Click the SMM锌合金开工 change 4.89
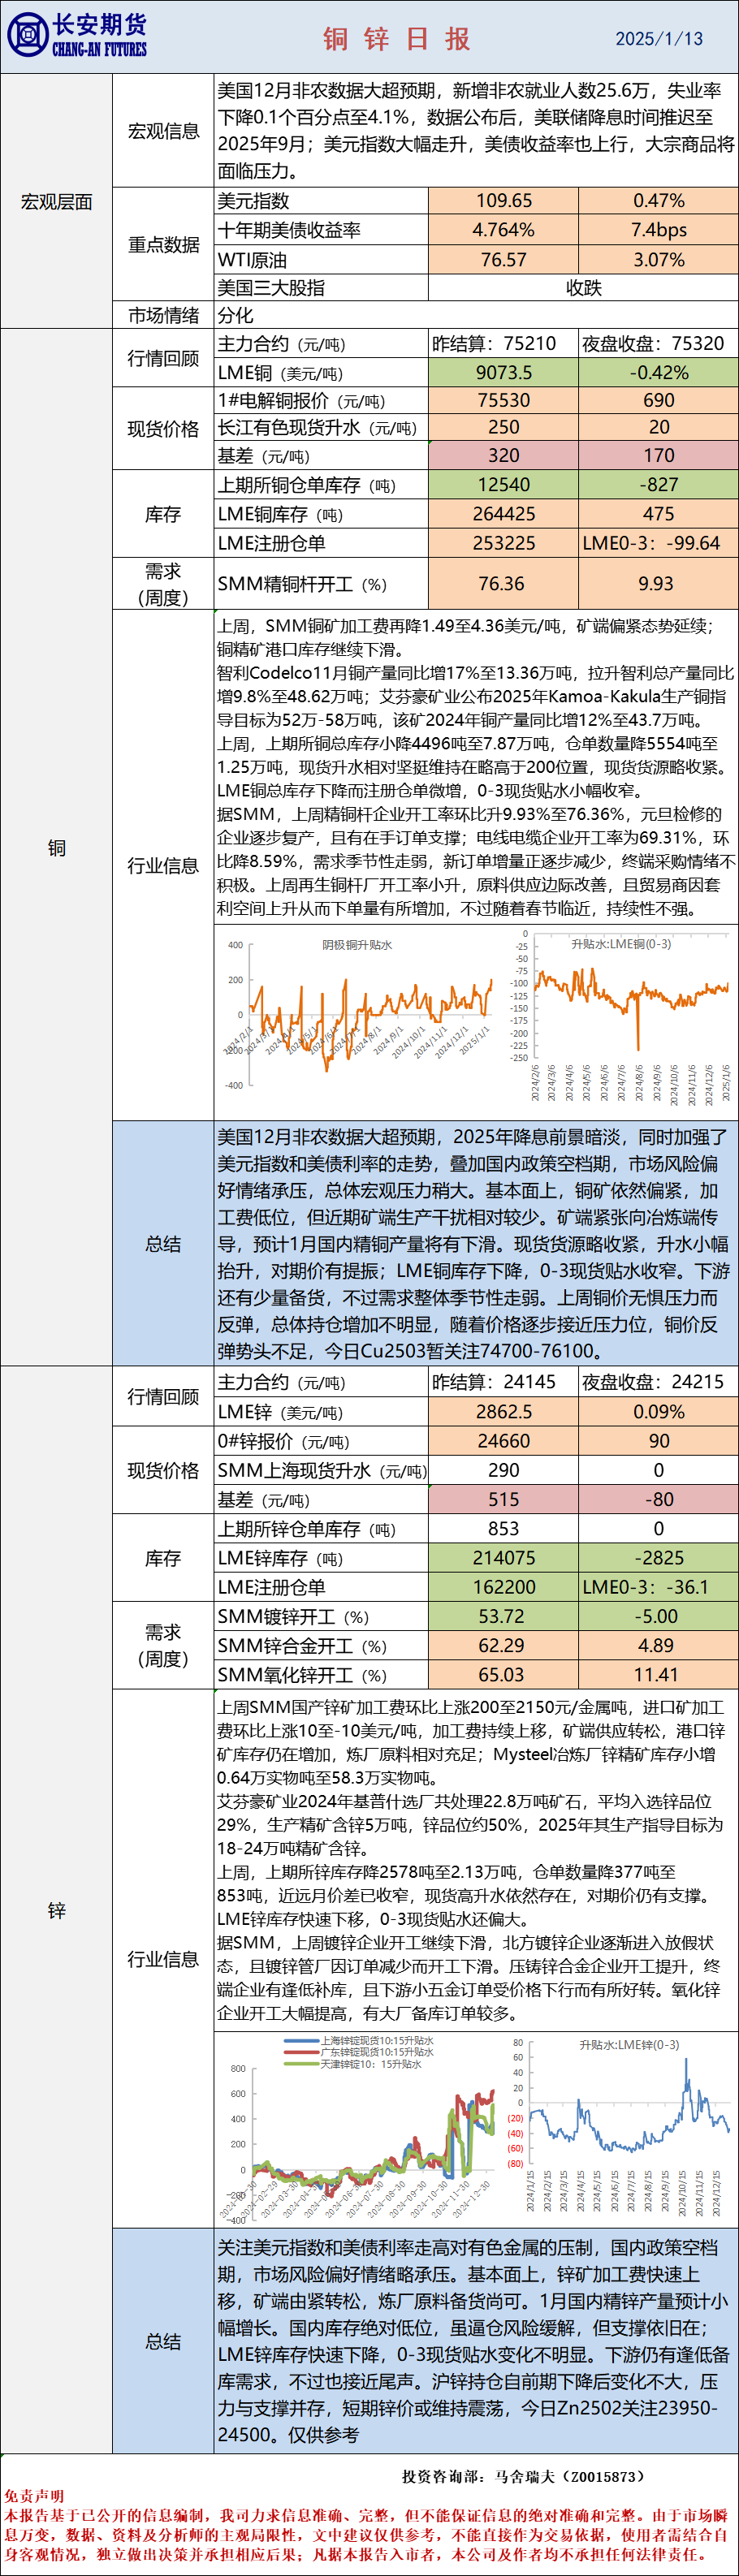This screenshot has height=2576, width=739. click(x=658, y=1646)
